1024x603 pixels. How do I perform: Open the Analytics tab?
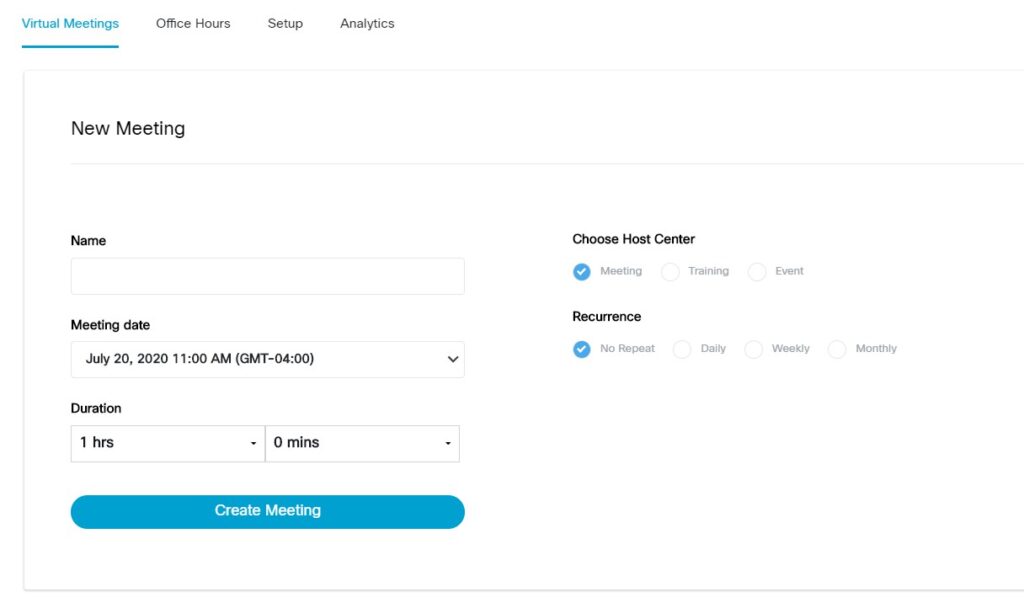[367, 23]
